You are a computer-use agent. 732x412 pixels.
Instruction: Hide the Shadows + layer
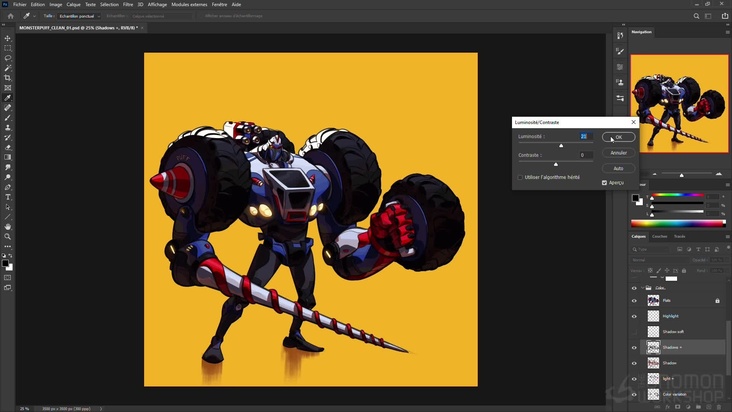(634, 348)
